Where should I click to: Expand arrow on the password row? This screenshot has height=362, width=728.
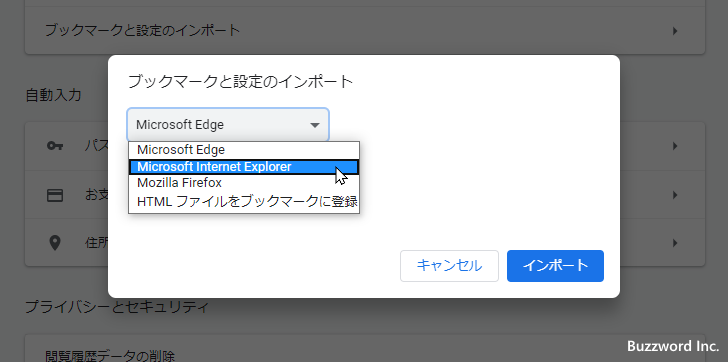(675, 147)
